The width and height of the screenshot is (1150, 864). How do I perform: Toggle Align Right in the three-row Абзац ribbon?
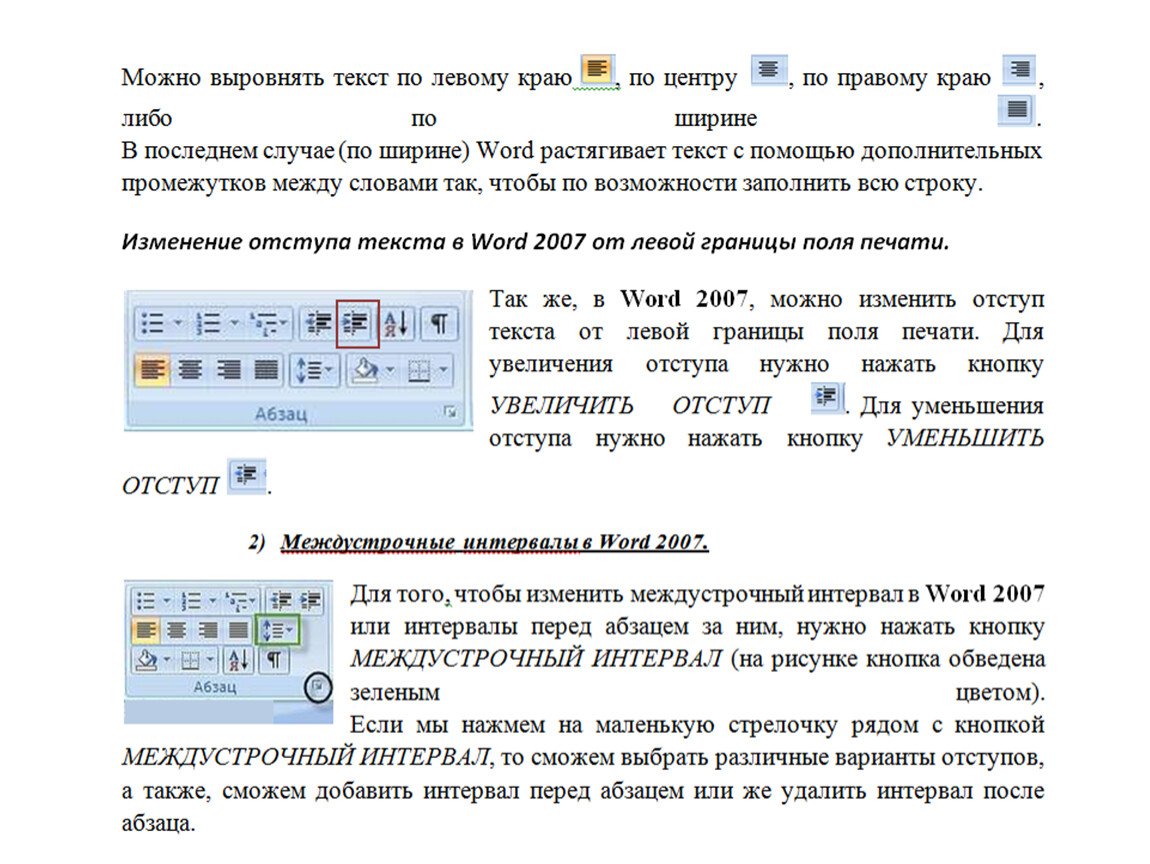tap(208, 630)
